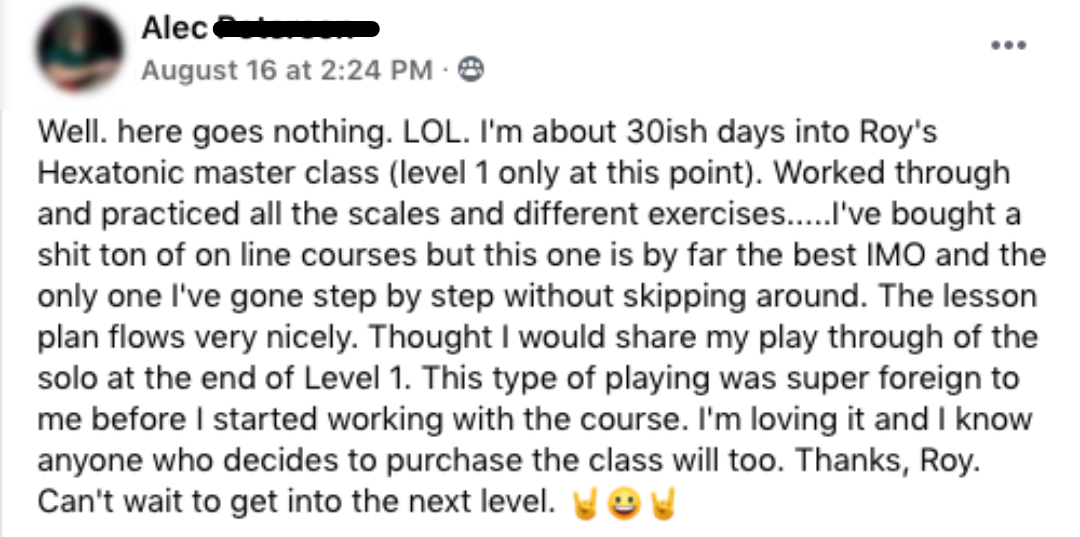Open the author name Alec
Screen dimensions: 1080x537
(173, 28)
